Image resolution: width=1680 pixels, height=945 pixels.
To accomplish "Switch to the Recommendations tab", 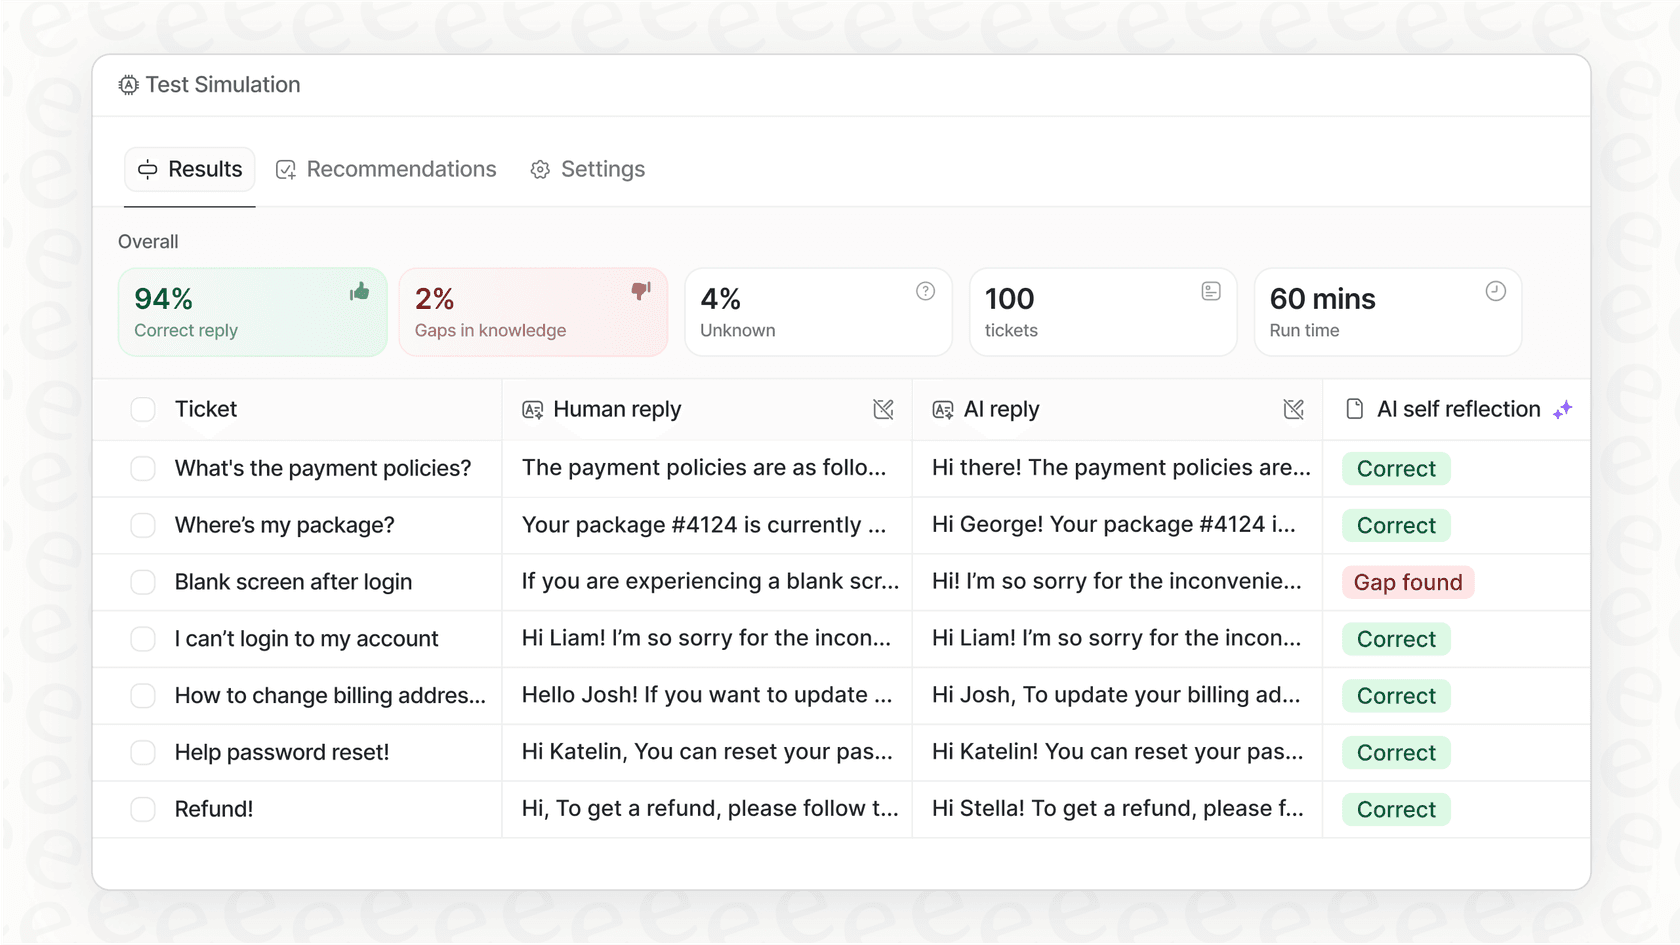I will pyautogui.click(x=386, y=169).
